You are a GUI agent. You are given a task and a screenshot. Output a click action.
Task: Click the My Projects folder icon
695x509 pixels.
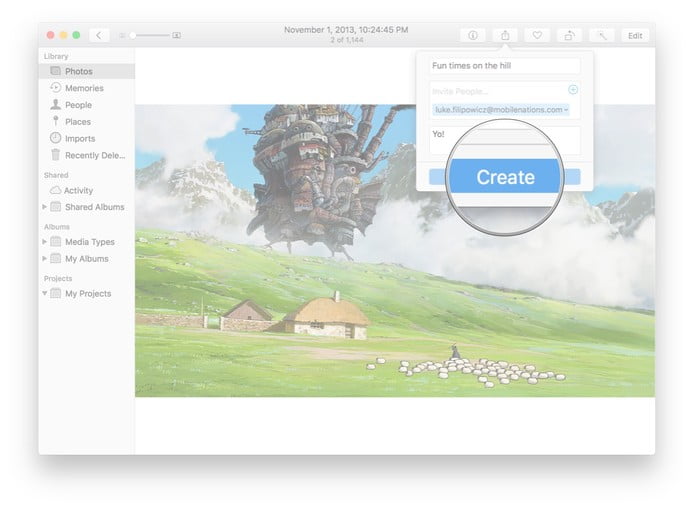[55, 293]
